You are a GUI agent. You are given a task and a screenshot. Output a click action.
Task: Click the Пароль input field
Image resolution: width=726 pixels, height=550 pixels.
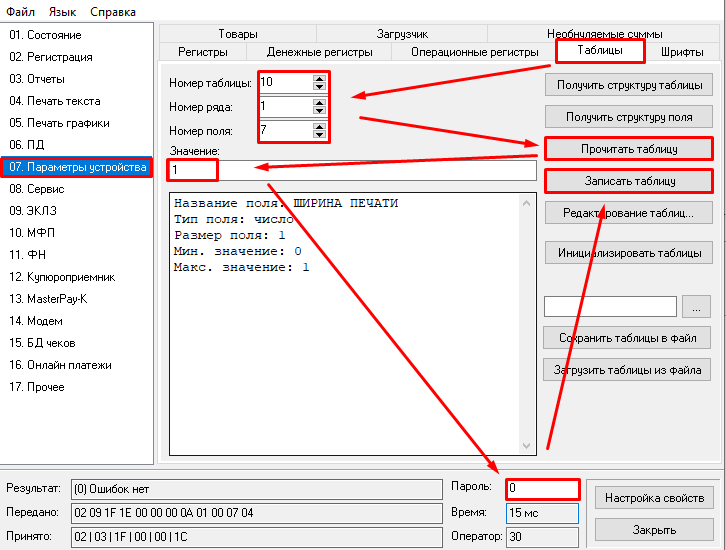542,489
